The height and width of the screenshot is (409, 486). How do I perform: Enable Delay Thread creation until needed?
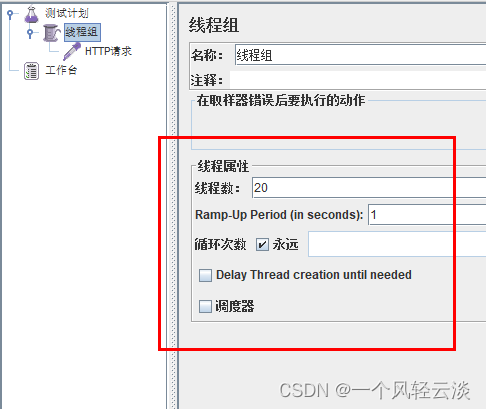pos(205,275)
